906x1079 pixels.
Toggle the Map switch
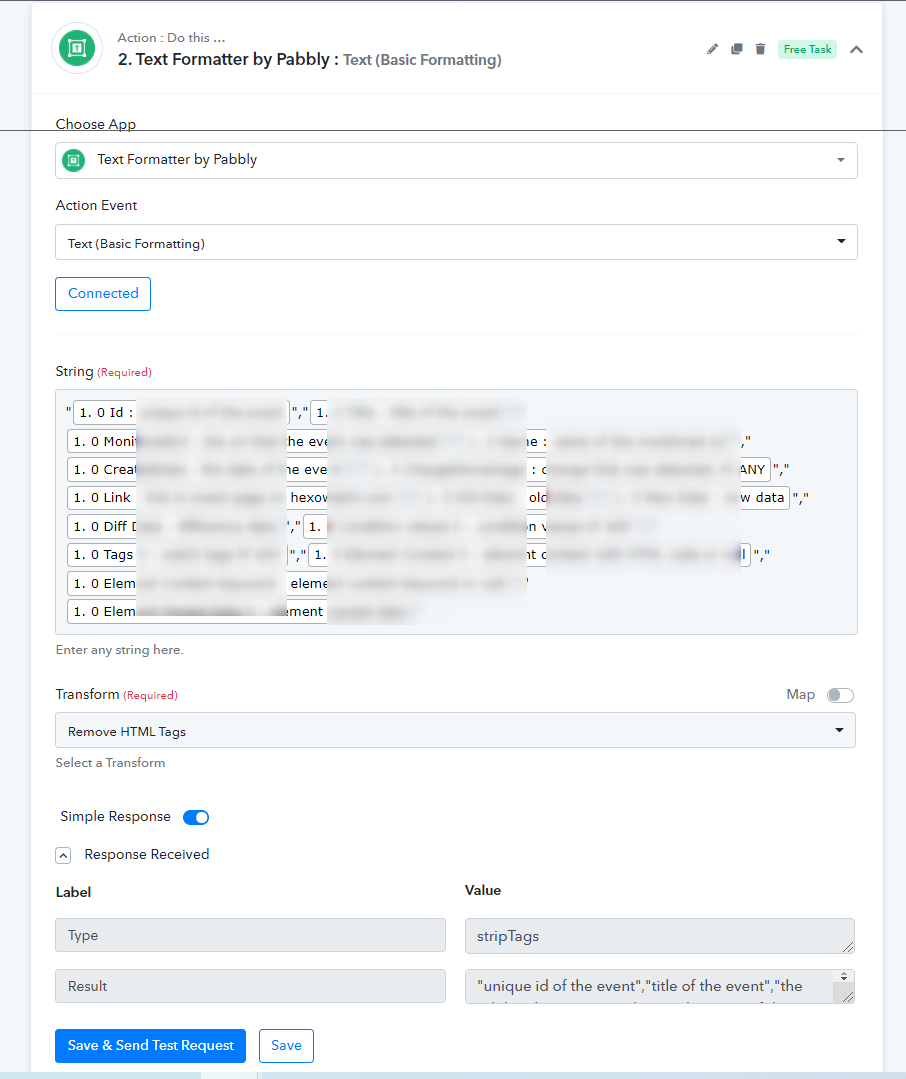pos(840,695)
